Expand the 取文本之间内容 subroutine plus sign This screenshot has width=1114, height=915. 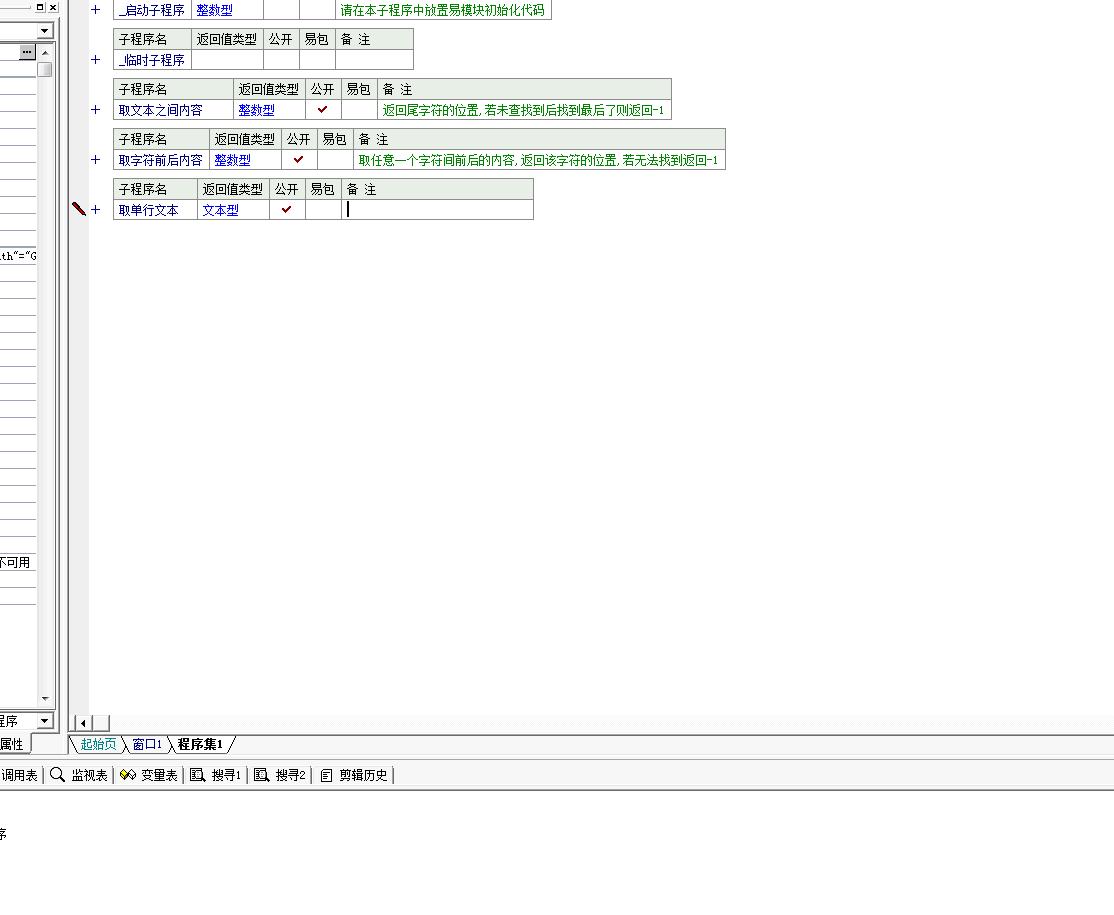tap(96, 110)
